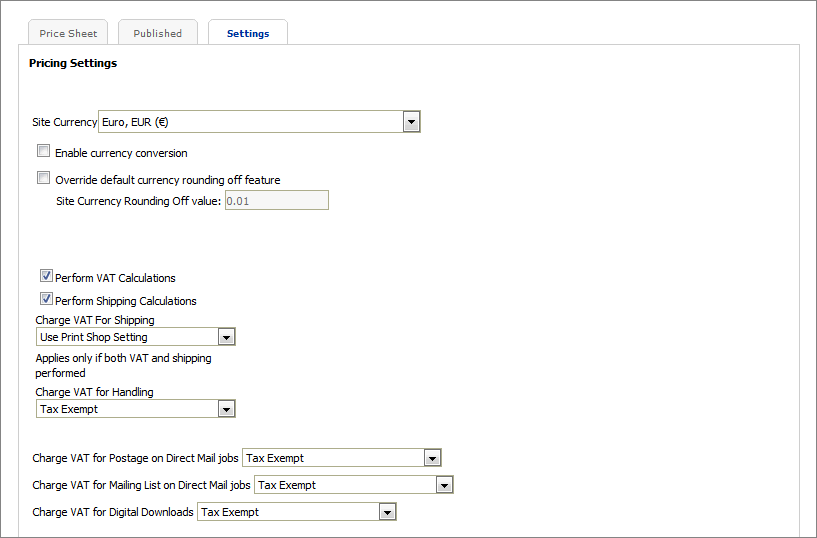Click the Site Currency Rounding Off value field
The width and height of the screenshot is (817, 538).
click(276, 201)
